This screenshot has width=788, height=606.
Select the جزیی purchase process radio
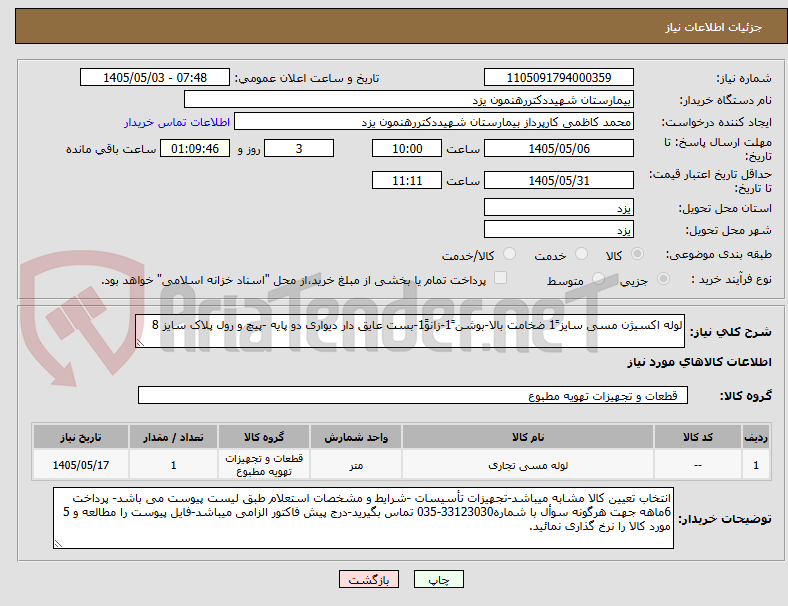[663, 279]
